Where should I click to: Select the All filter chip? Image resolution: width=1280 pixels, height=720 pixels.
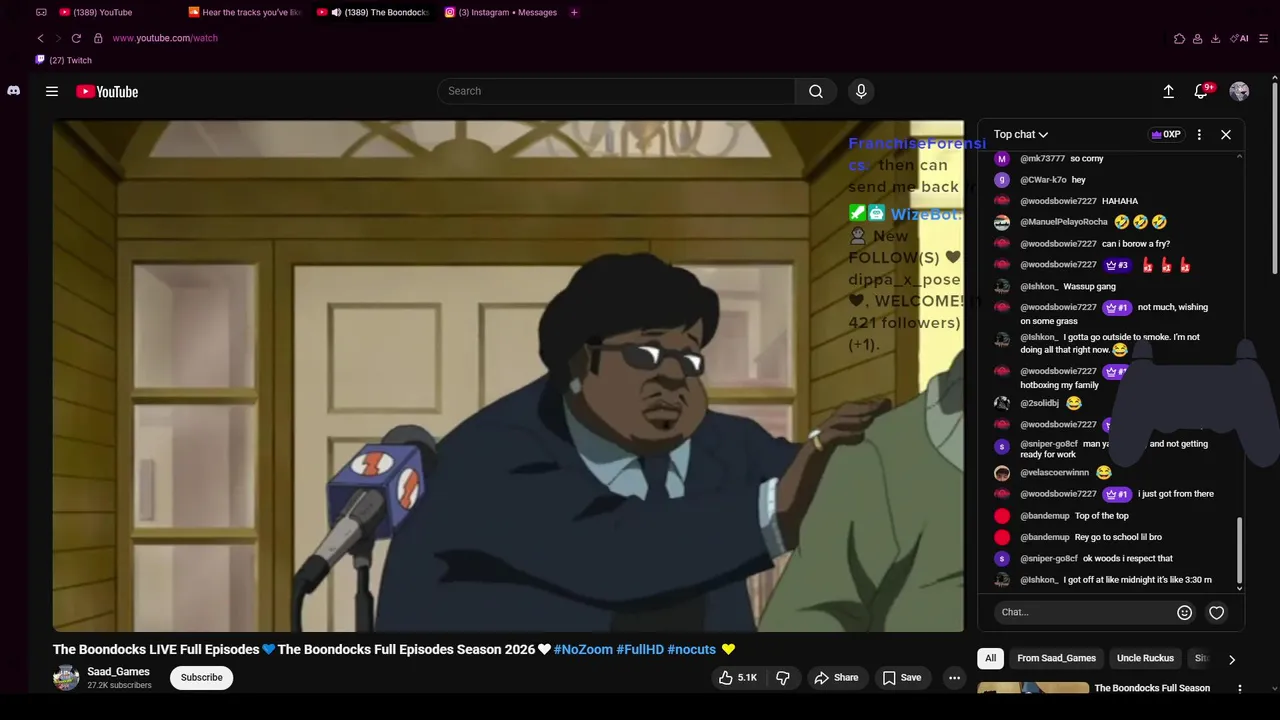pyautogui.click(x=990, y=658)
